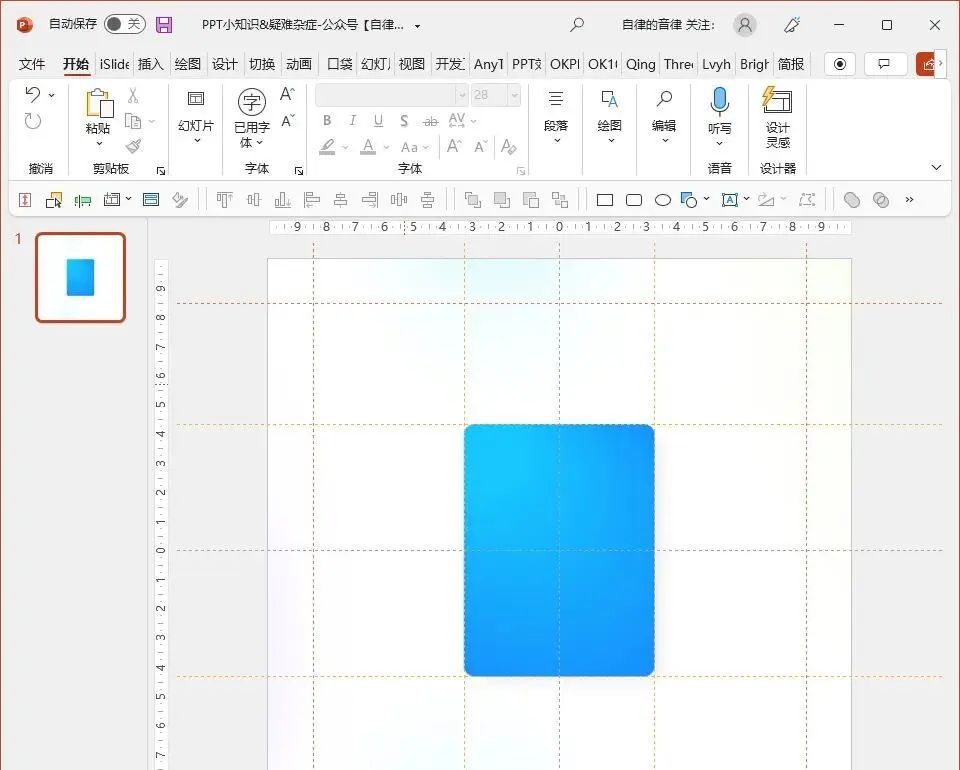The width and height of the screenshot is (960, 770).
Task: Switch to the iSlide tab
Action: point(114,64)
